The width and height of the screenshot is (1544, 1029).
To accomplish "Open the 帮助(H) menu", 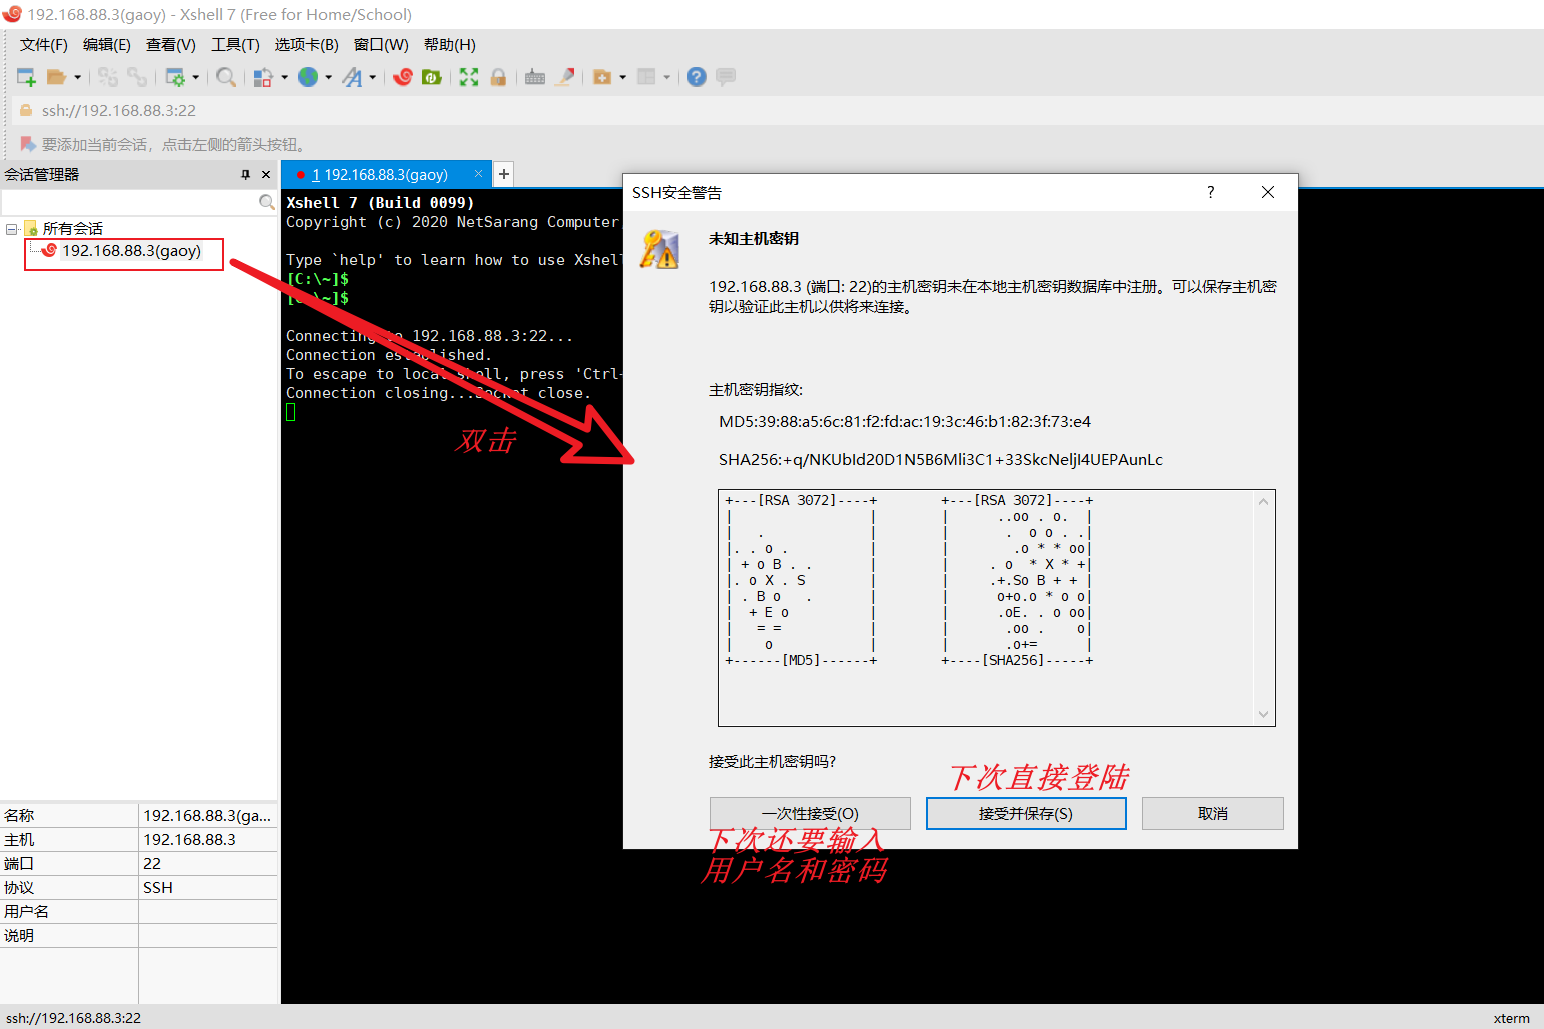I will [x=450, y=45].
